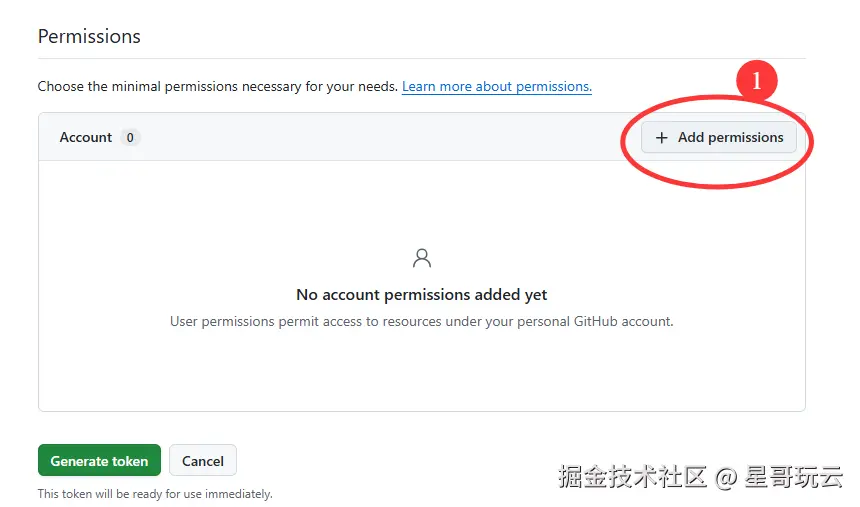Click the User permissions description text

[422, 322]
